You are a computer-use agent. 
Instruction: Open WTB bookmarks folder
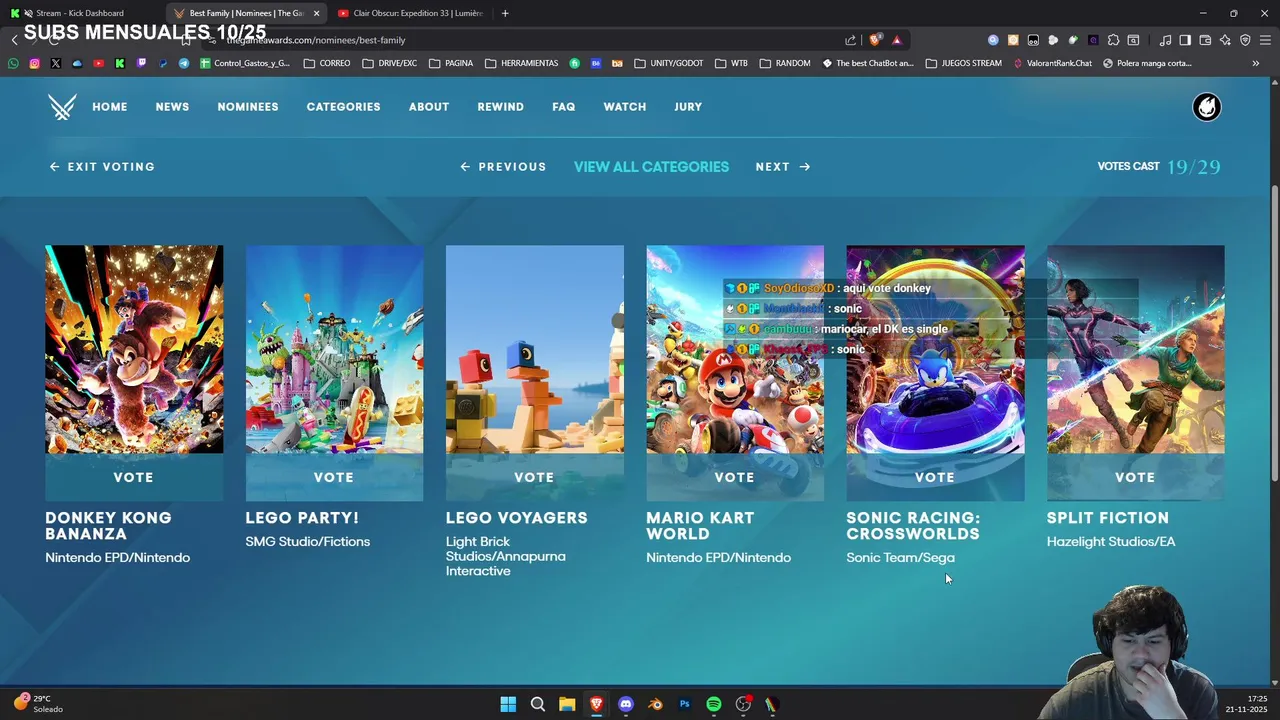[731, 63]
